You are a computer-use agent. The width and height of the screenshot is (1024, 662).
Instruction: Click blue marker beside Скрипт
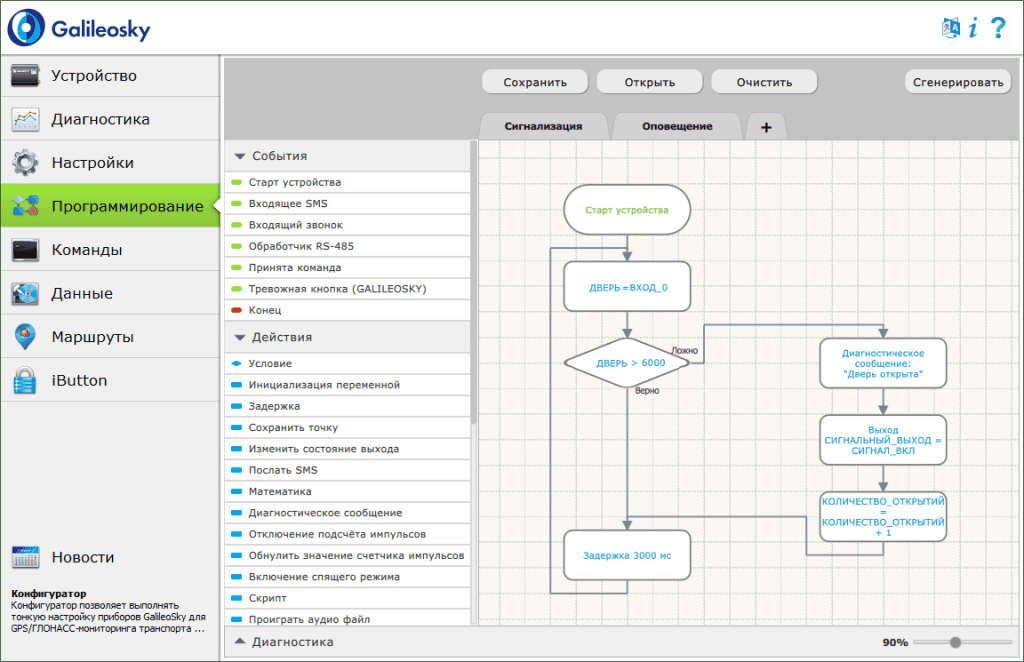(x=236, y=598)
